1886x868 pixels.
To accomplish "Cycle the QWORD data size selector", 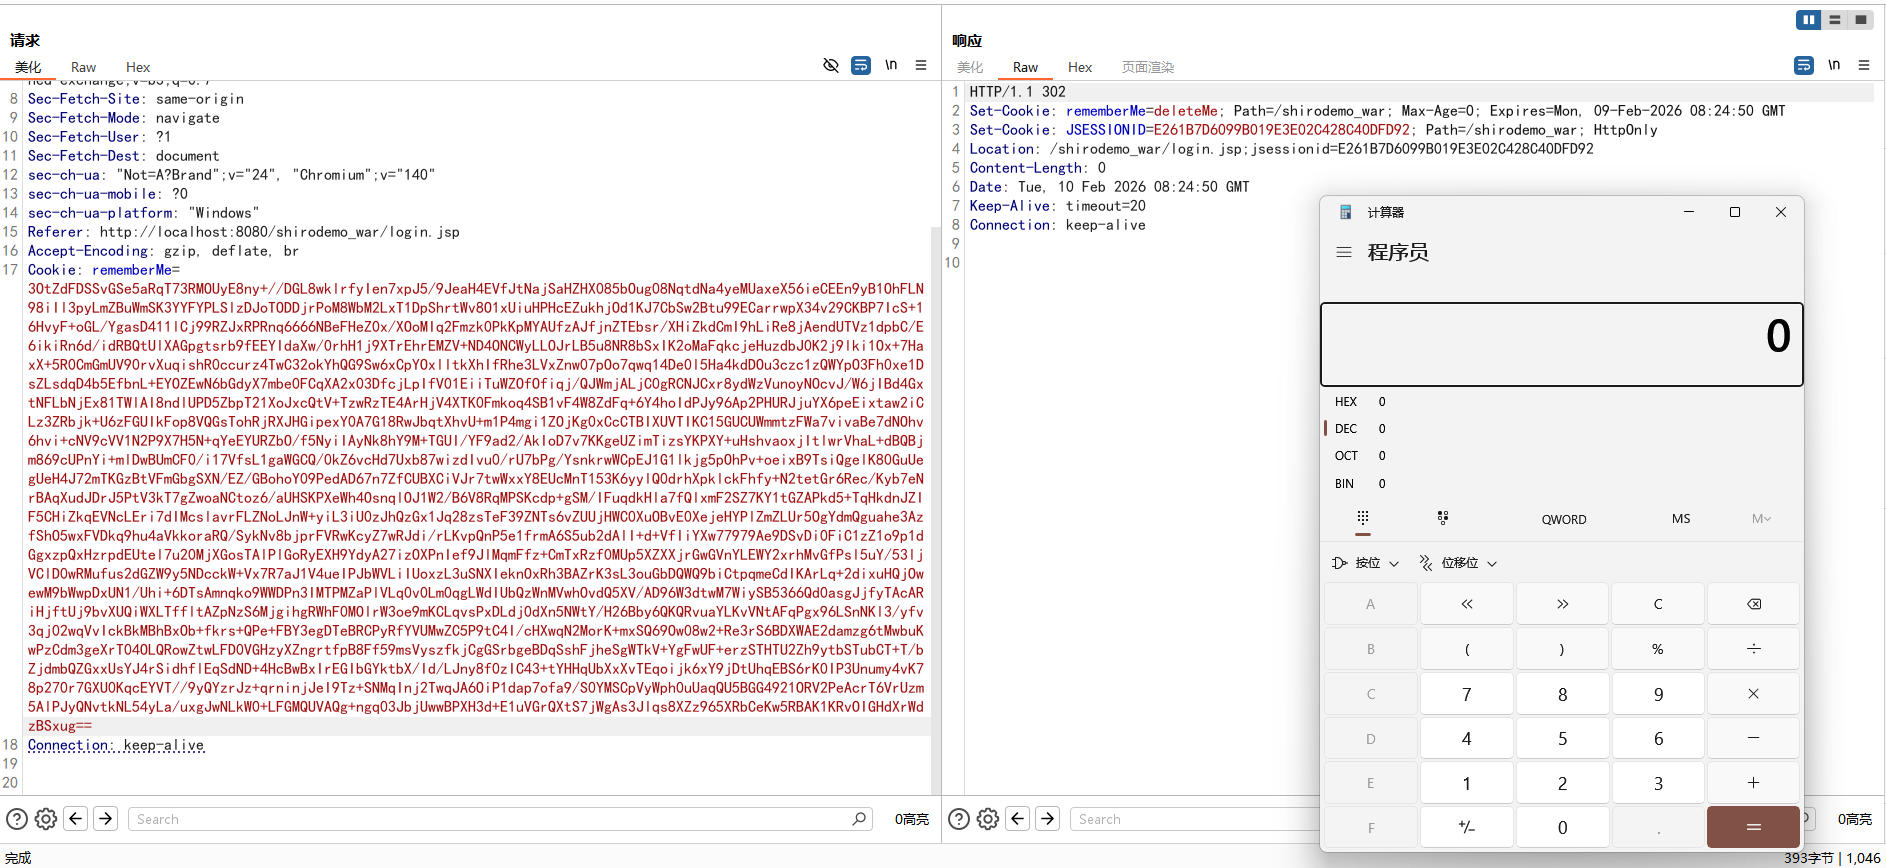I will click(x=1563, y=519).
